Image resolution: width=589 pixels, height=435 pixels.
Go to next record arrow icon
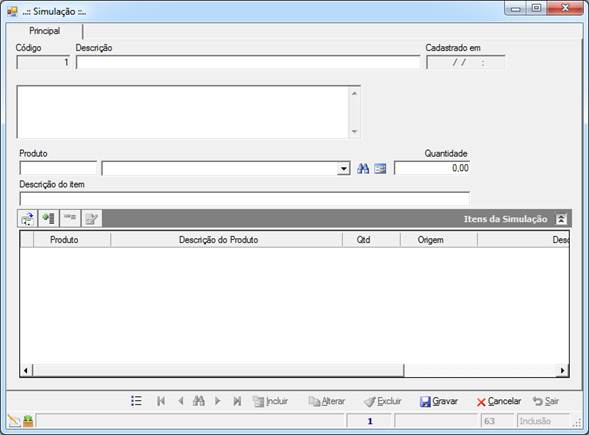(217, 401)
